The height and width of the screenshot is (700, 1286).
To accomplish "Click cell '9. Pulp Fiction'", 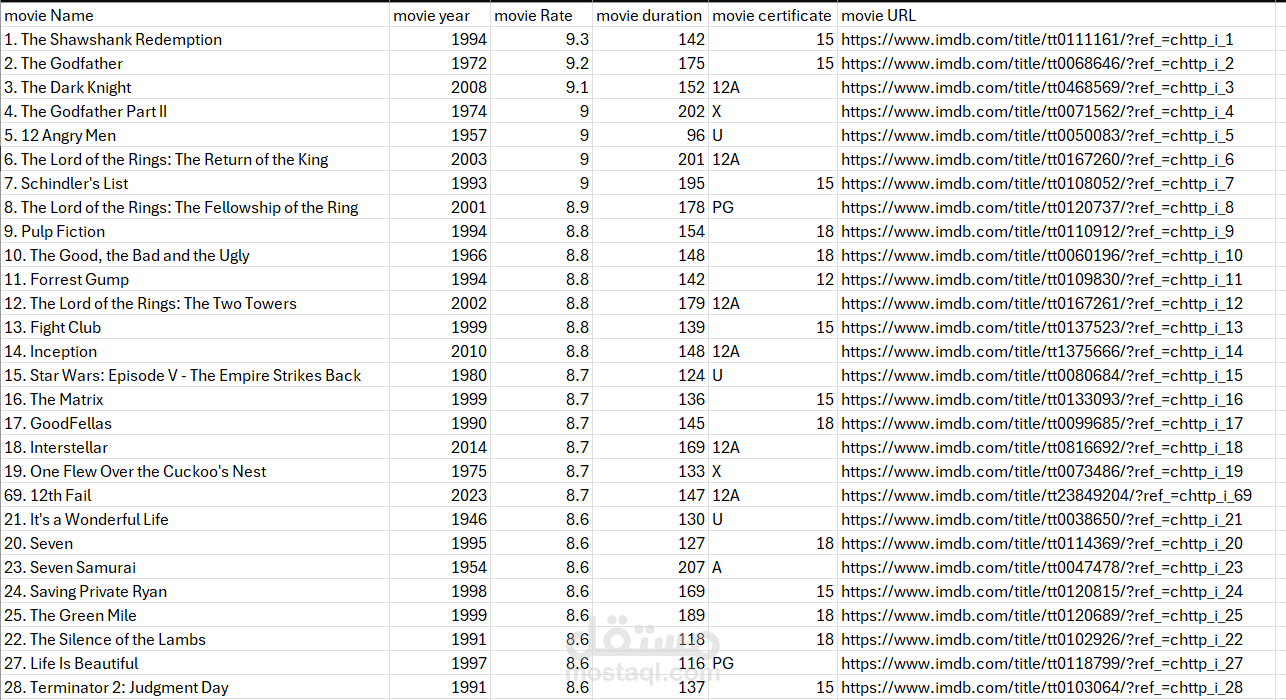I will (x=196, y=231).
